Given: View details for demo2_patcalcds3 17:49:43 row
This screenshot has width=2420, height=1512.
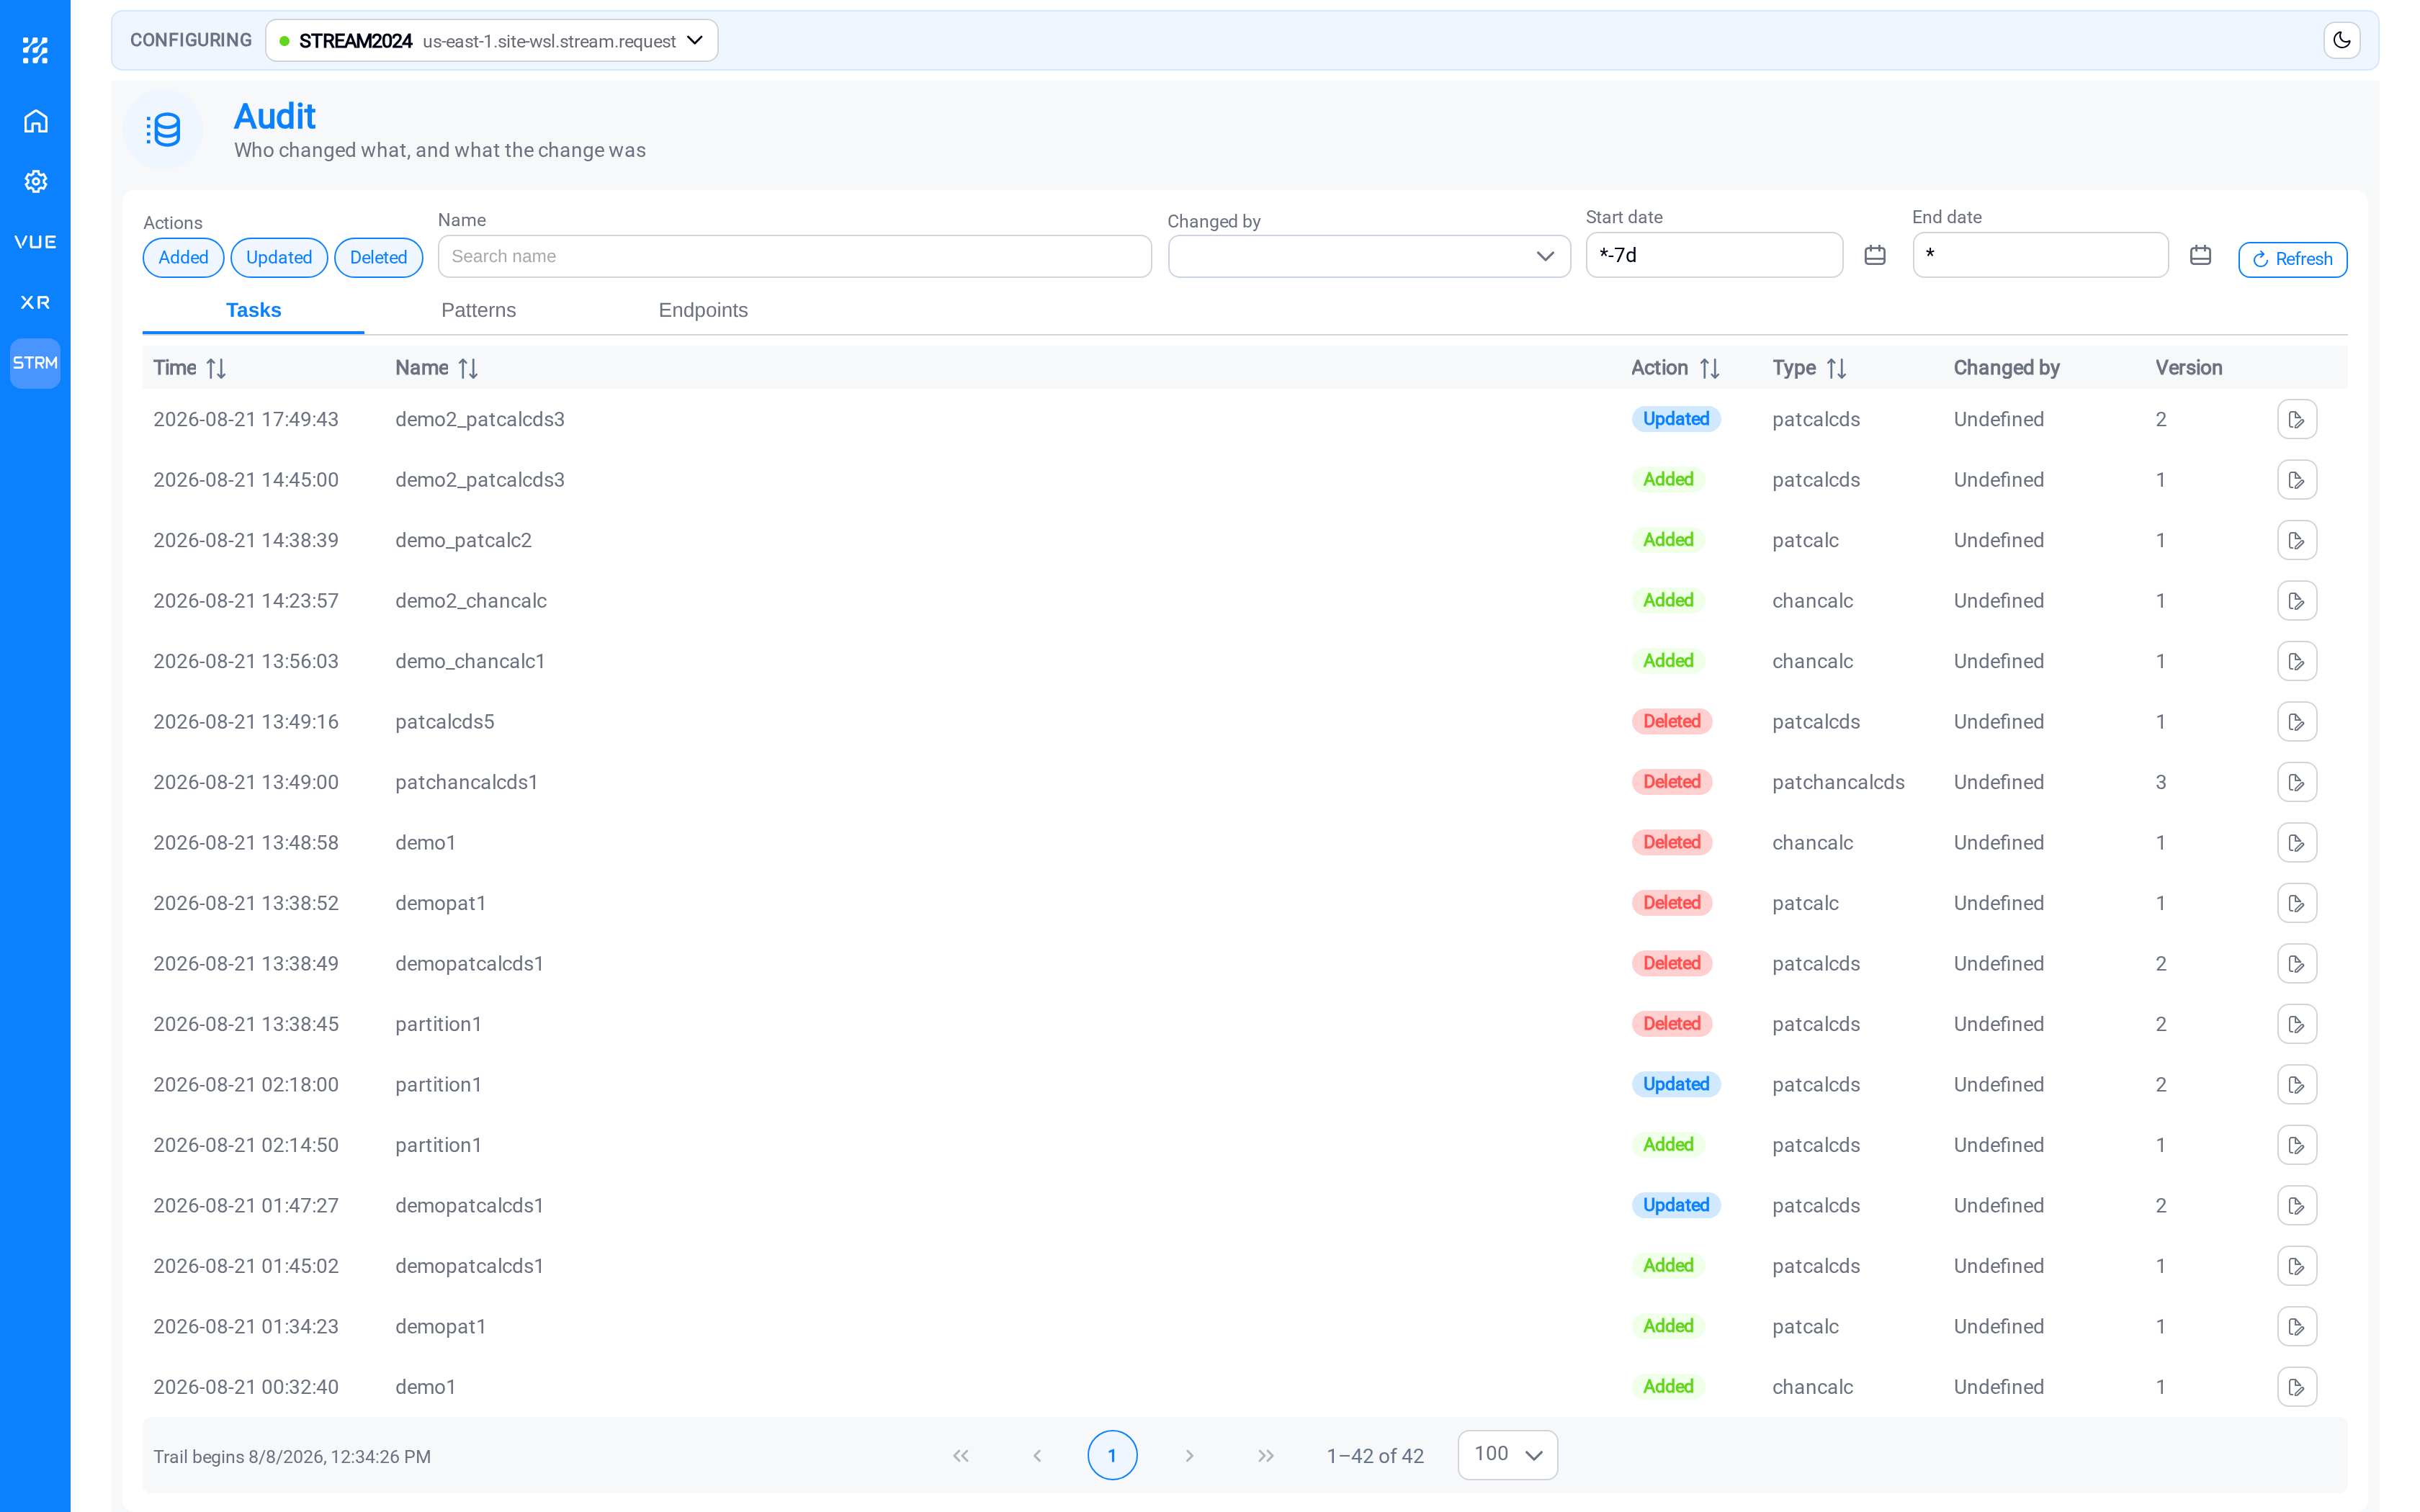Looking at the screenshot, I should pyautogui.click(x=2297, y=420).
